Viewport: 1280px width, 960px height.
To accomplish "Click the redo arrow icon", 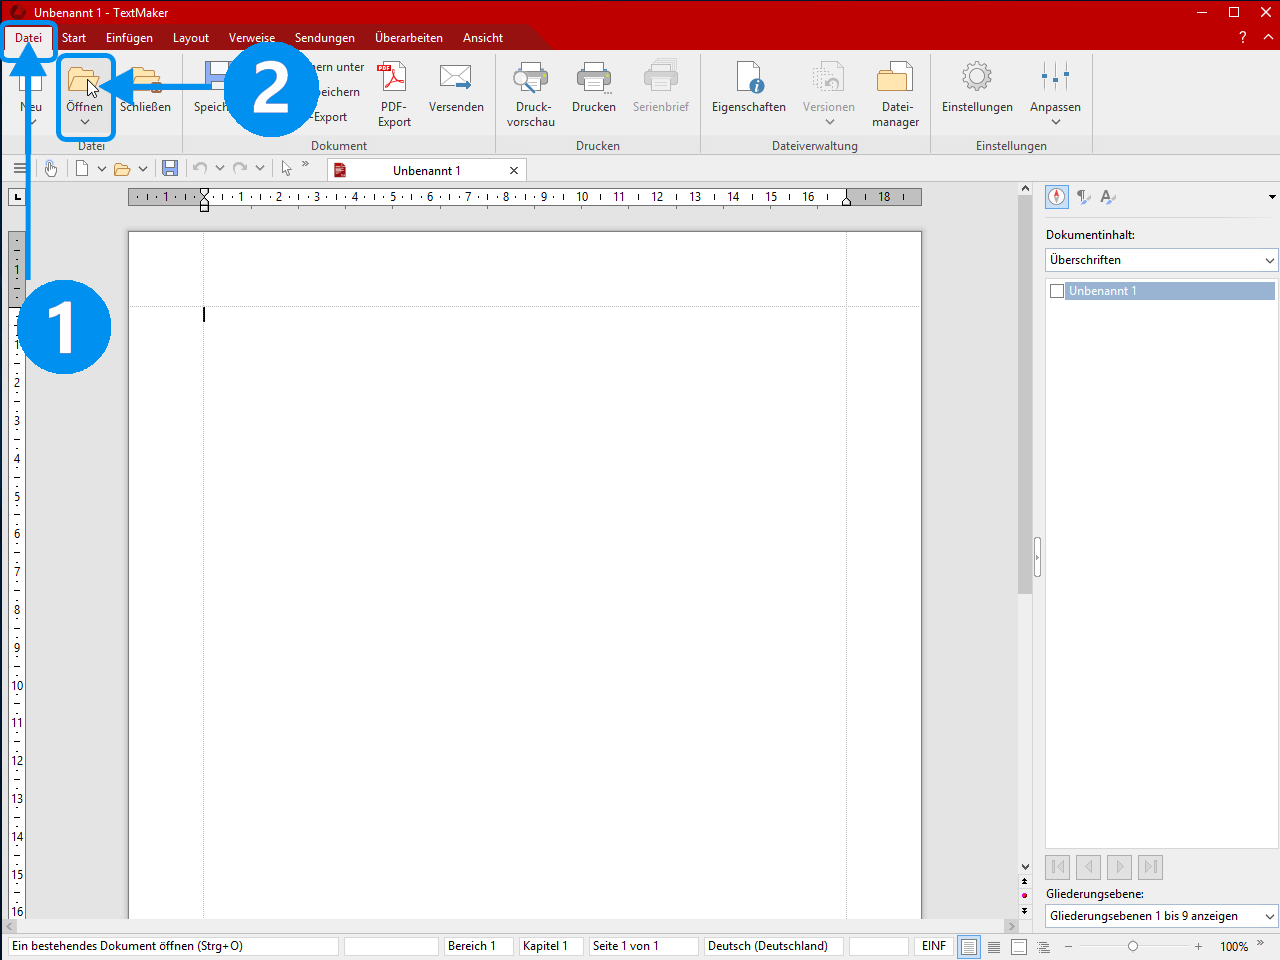I will (240, 168).
